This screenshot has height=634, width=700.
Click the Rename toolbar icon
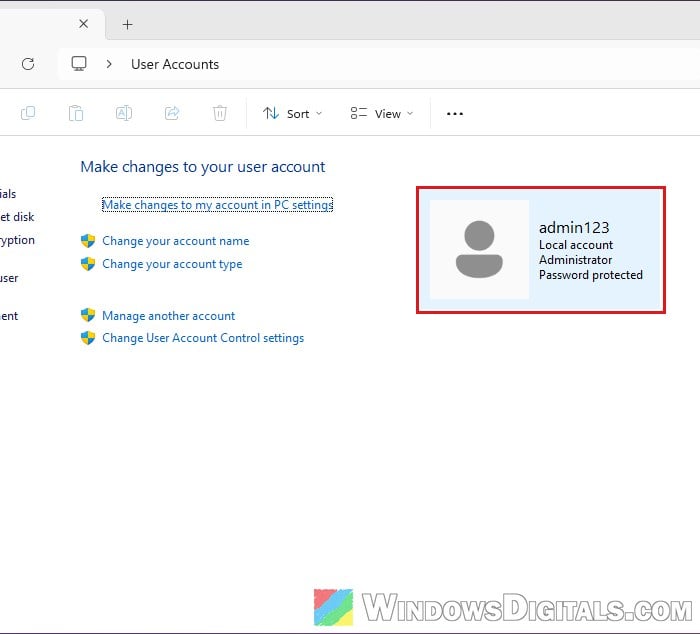[x=124, y=113]
